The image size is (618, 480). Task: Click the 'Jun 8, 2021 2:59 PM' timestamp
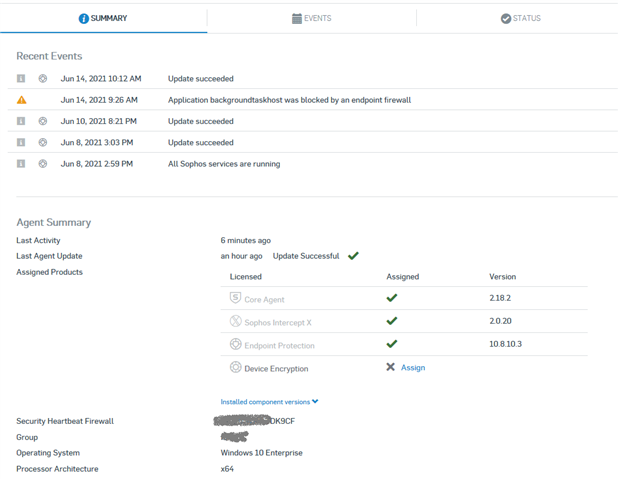(x=97, y=164)
